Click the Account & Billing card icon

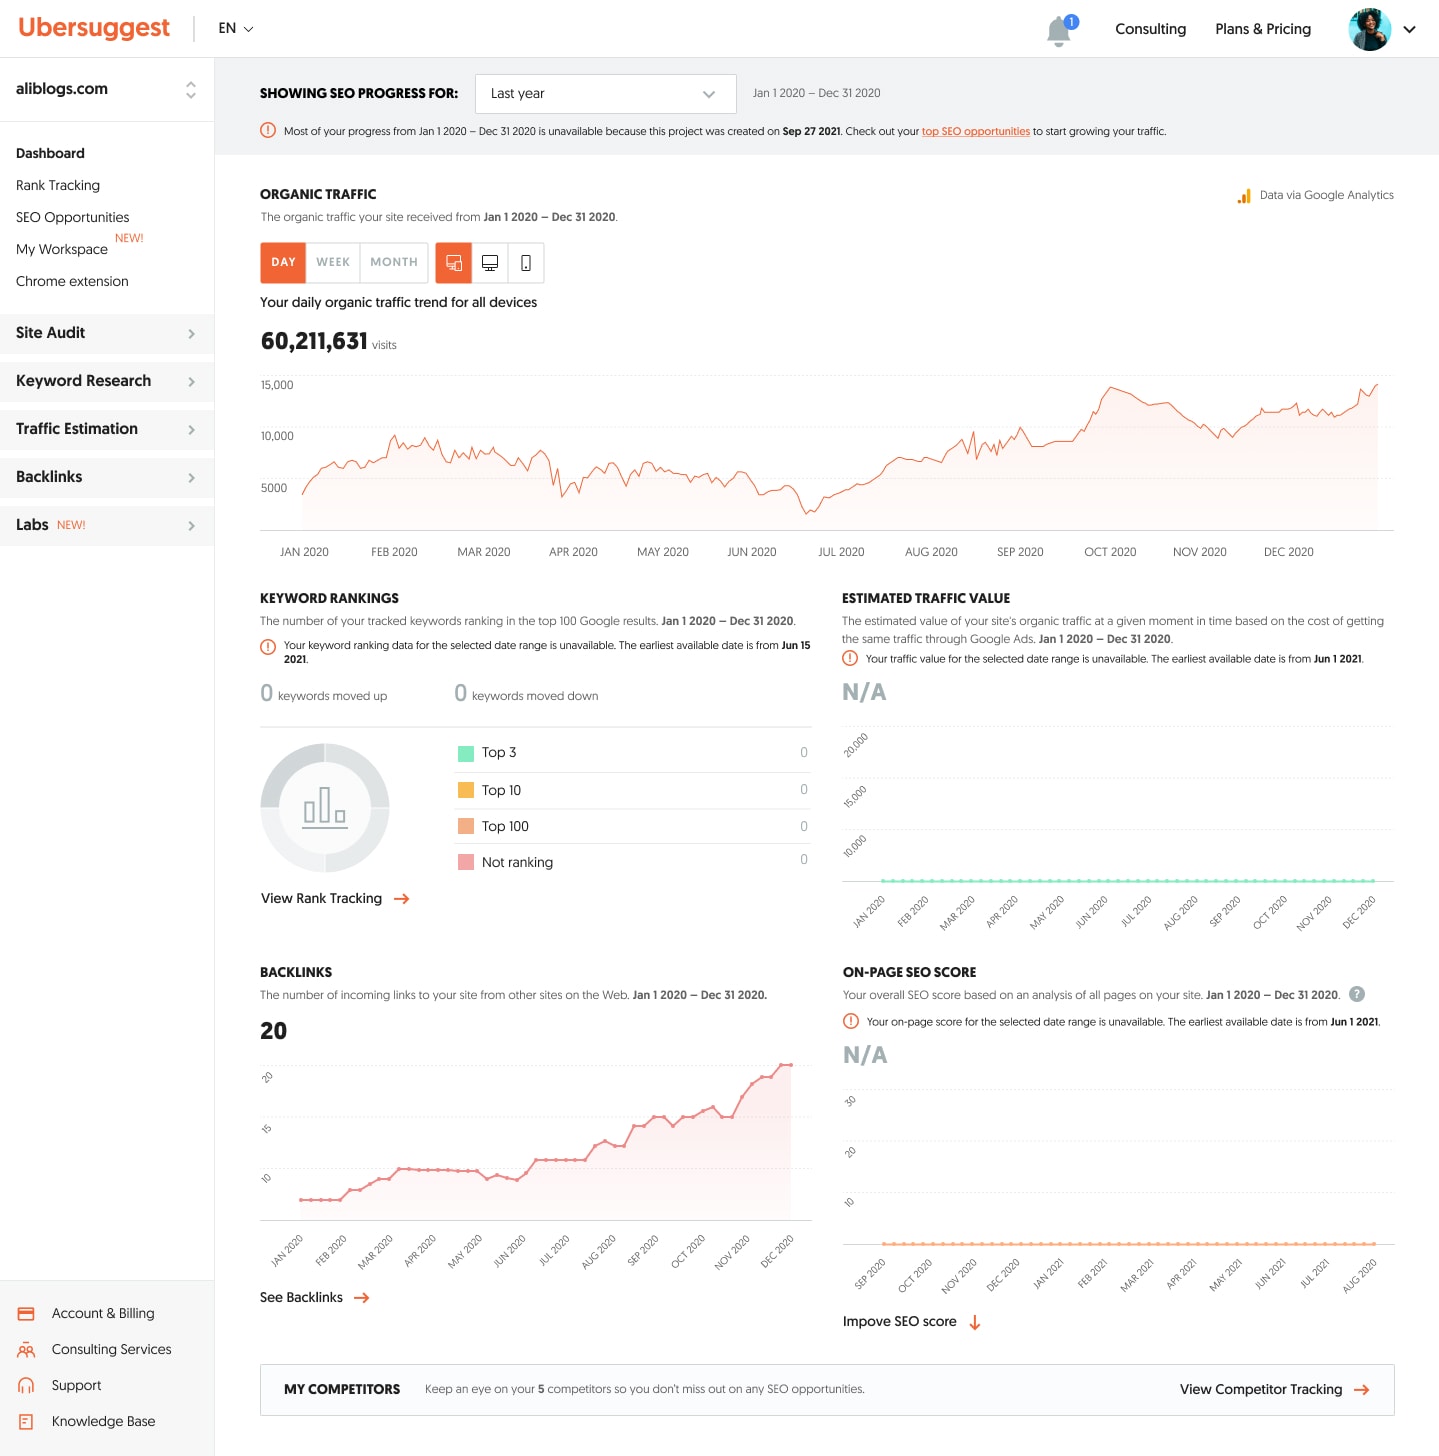[26, 1314]
